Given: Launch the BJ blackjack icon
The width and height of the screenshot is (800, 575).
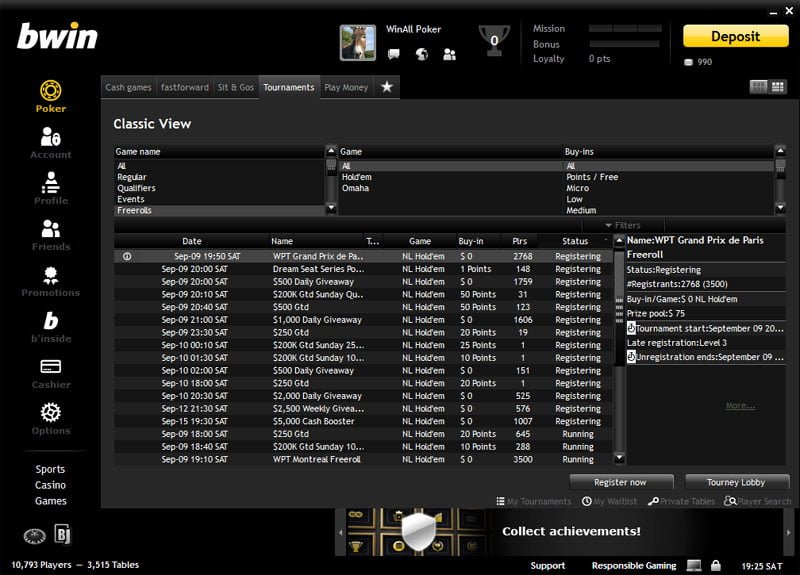Looking at the screenshot, I should [x=62, y=534].
